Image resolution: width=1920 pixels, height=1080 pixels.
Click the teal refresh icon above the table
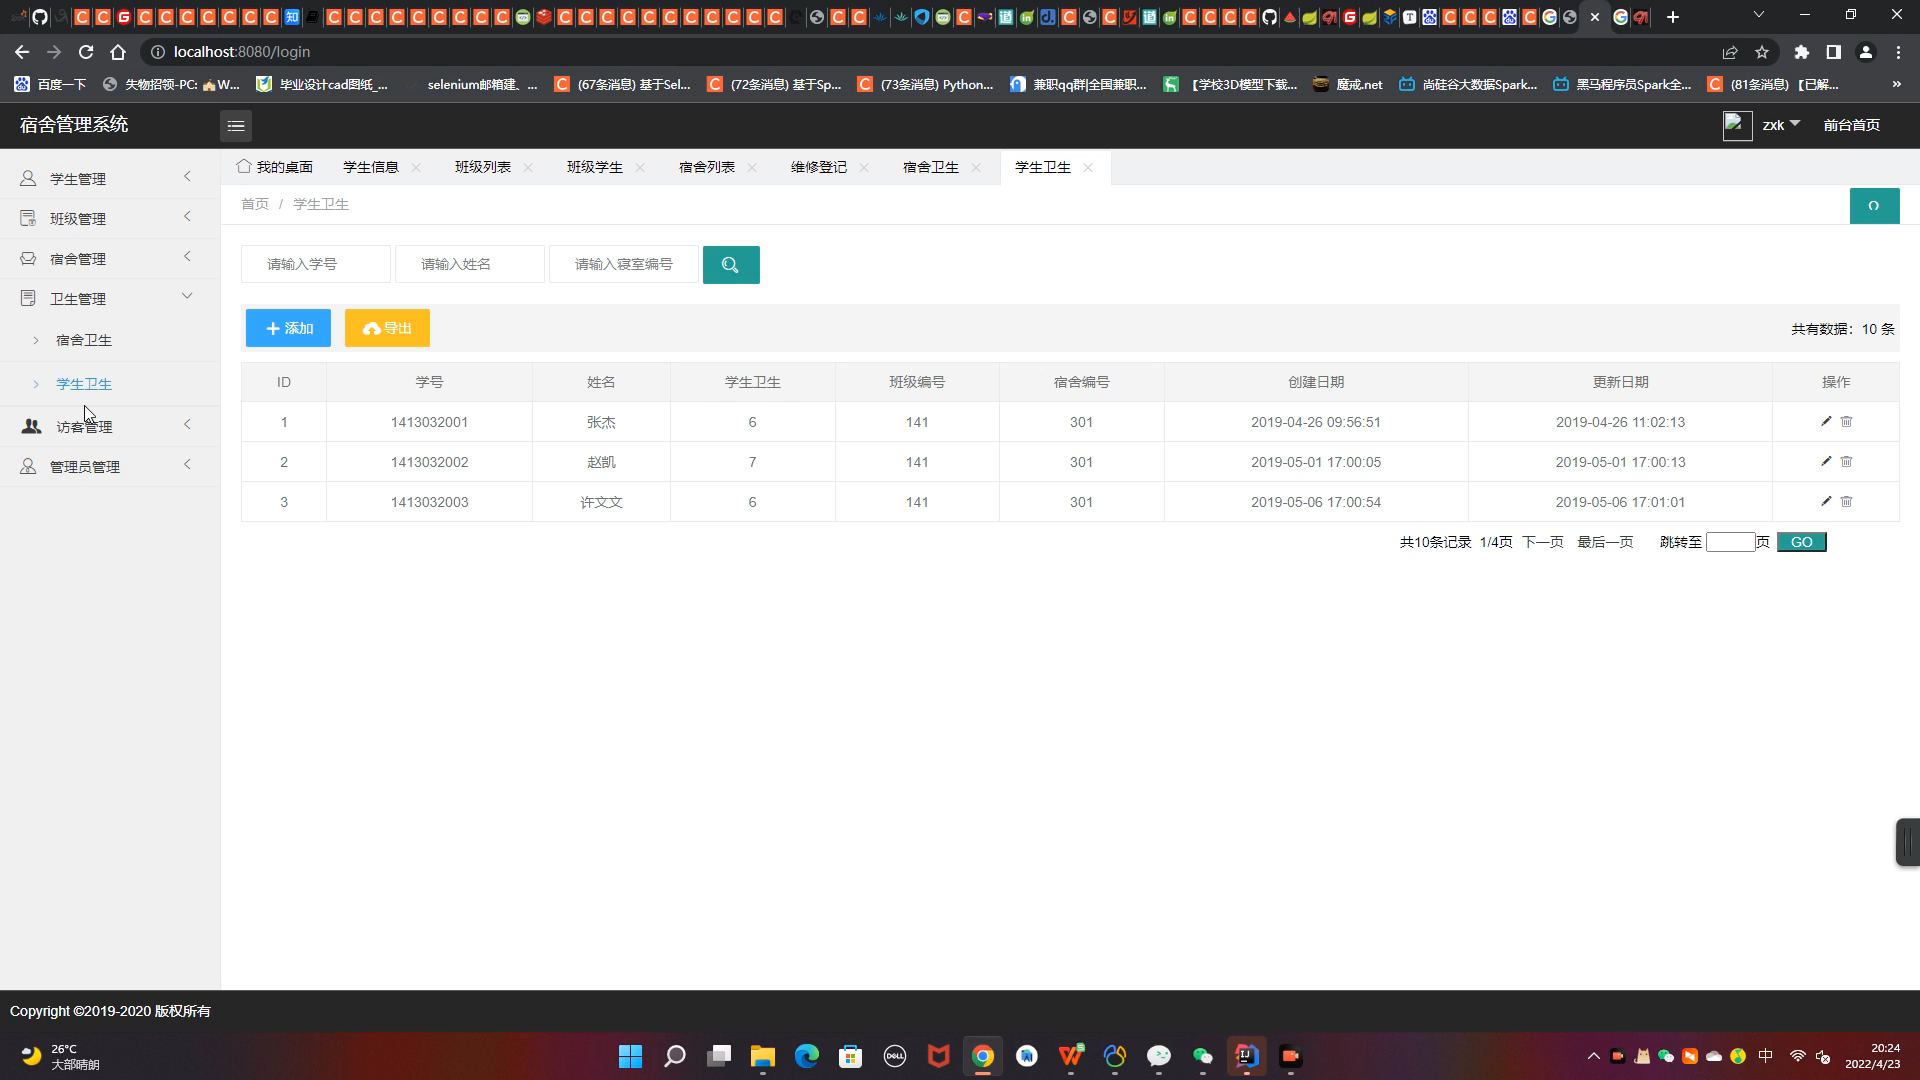pyautogui.click(x=1875, y=206)
